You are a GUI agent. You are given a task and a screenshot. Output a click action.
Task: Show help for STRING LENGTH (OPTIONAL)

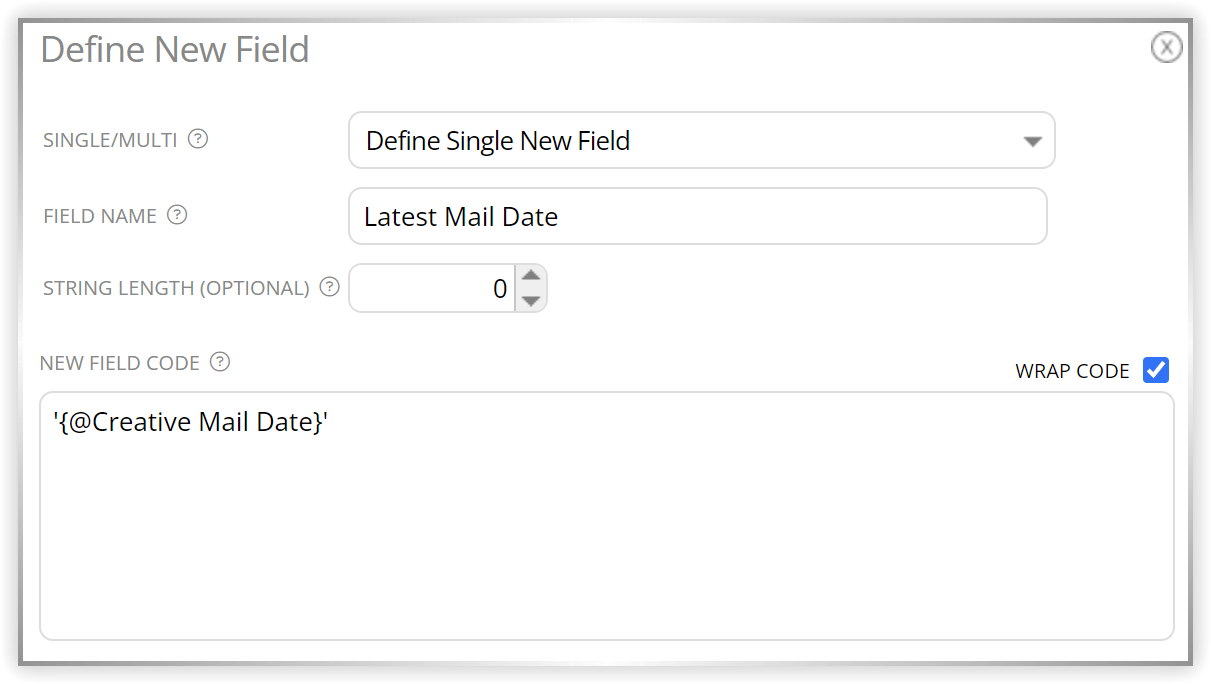click(330, 287)
